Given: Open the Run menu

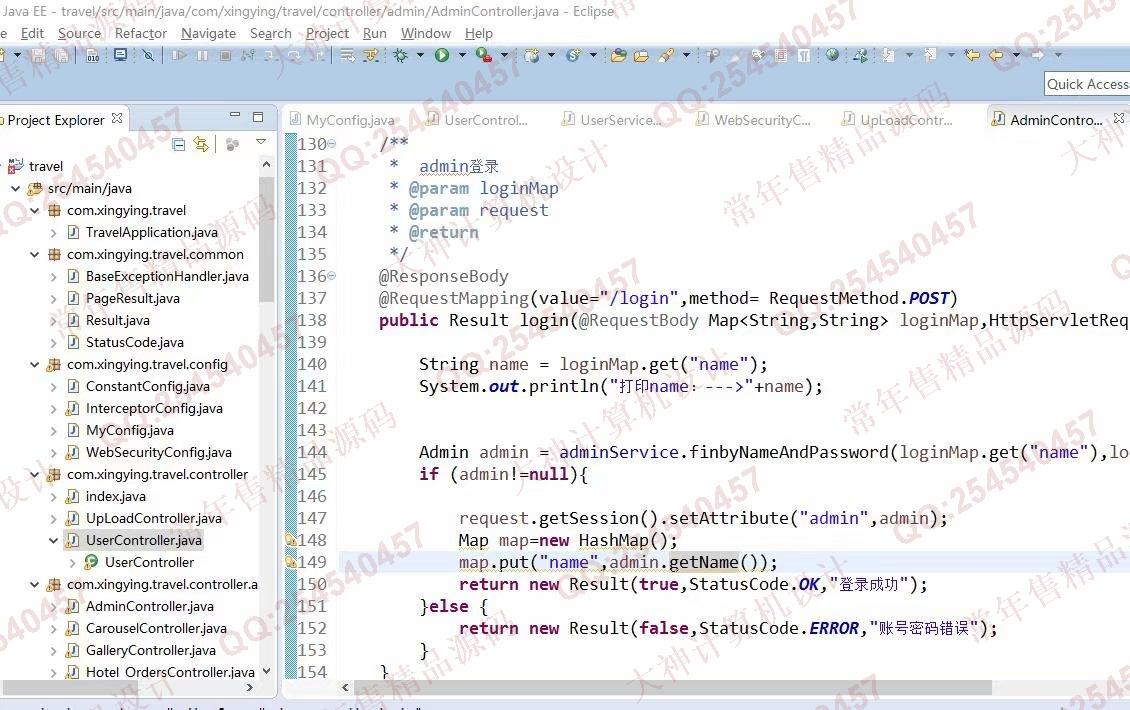Looking at the screenshot, I should coord(375,33).
